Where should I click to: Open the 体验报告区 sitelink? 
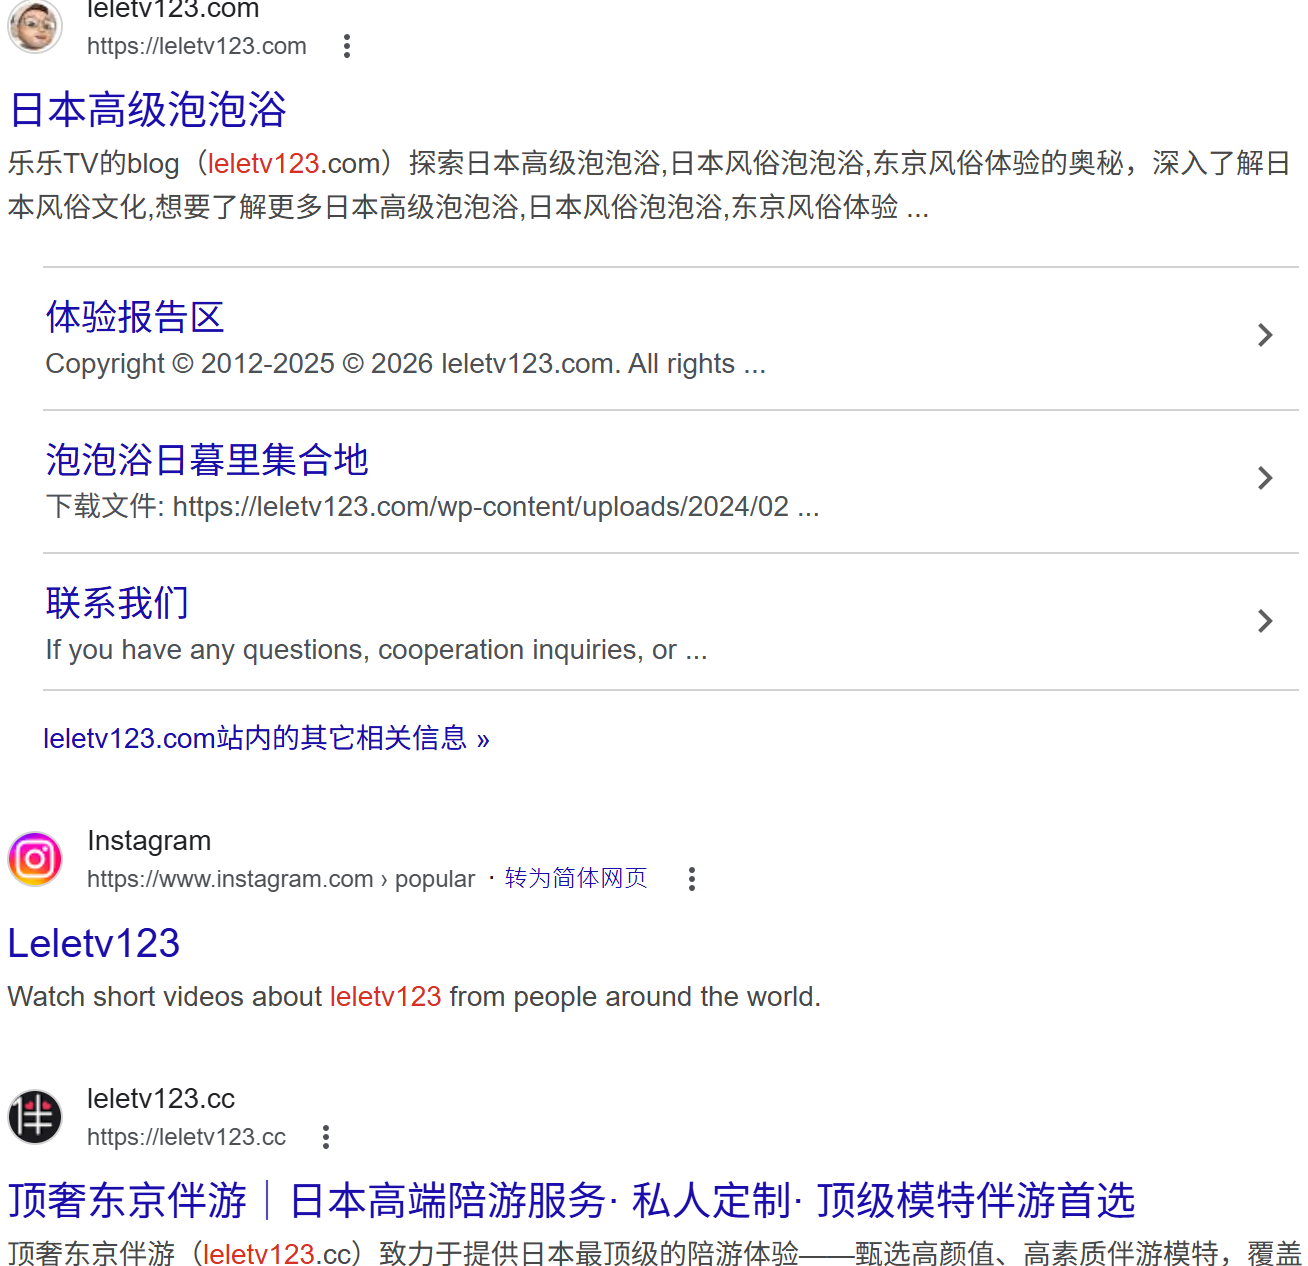point(135,317)
